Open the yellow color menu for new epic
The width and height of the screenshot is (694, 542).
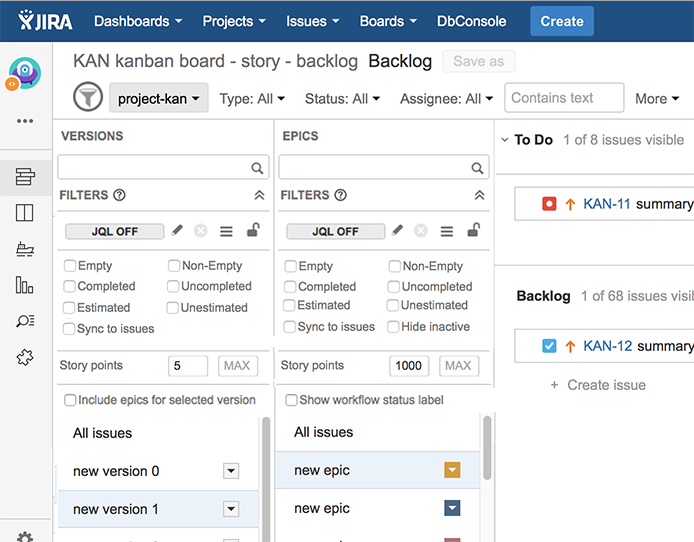(452, 470)
